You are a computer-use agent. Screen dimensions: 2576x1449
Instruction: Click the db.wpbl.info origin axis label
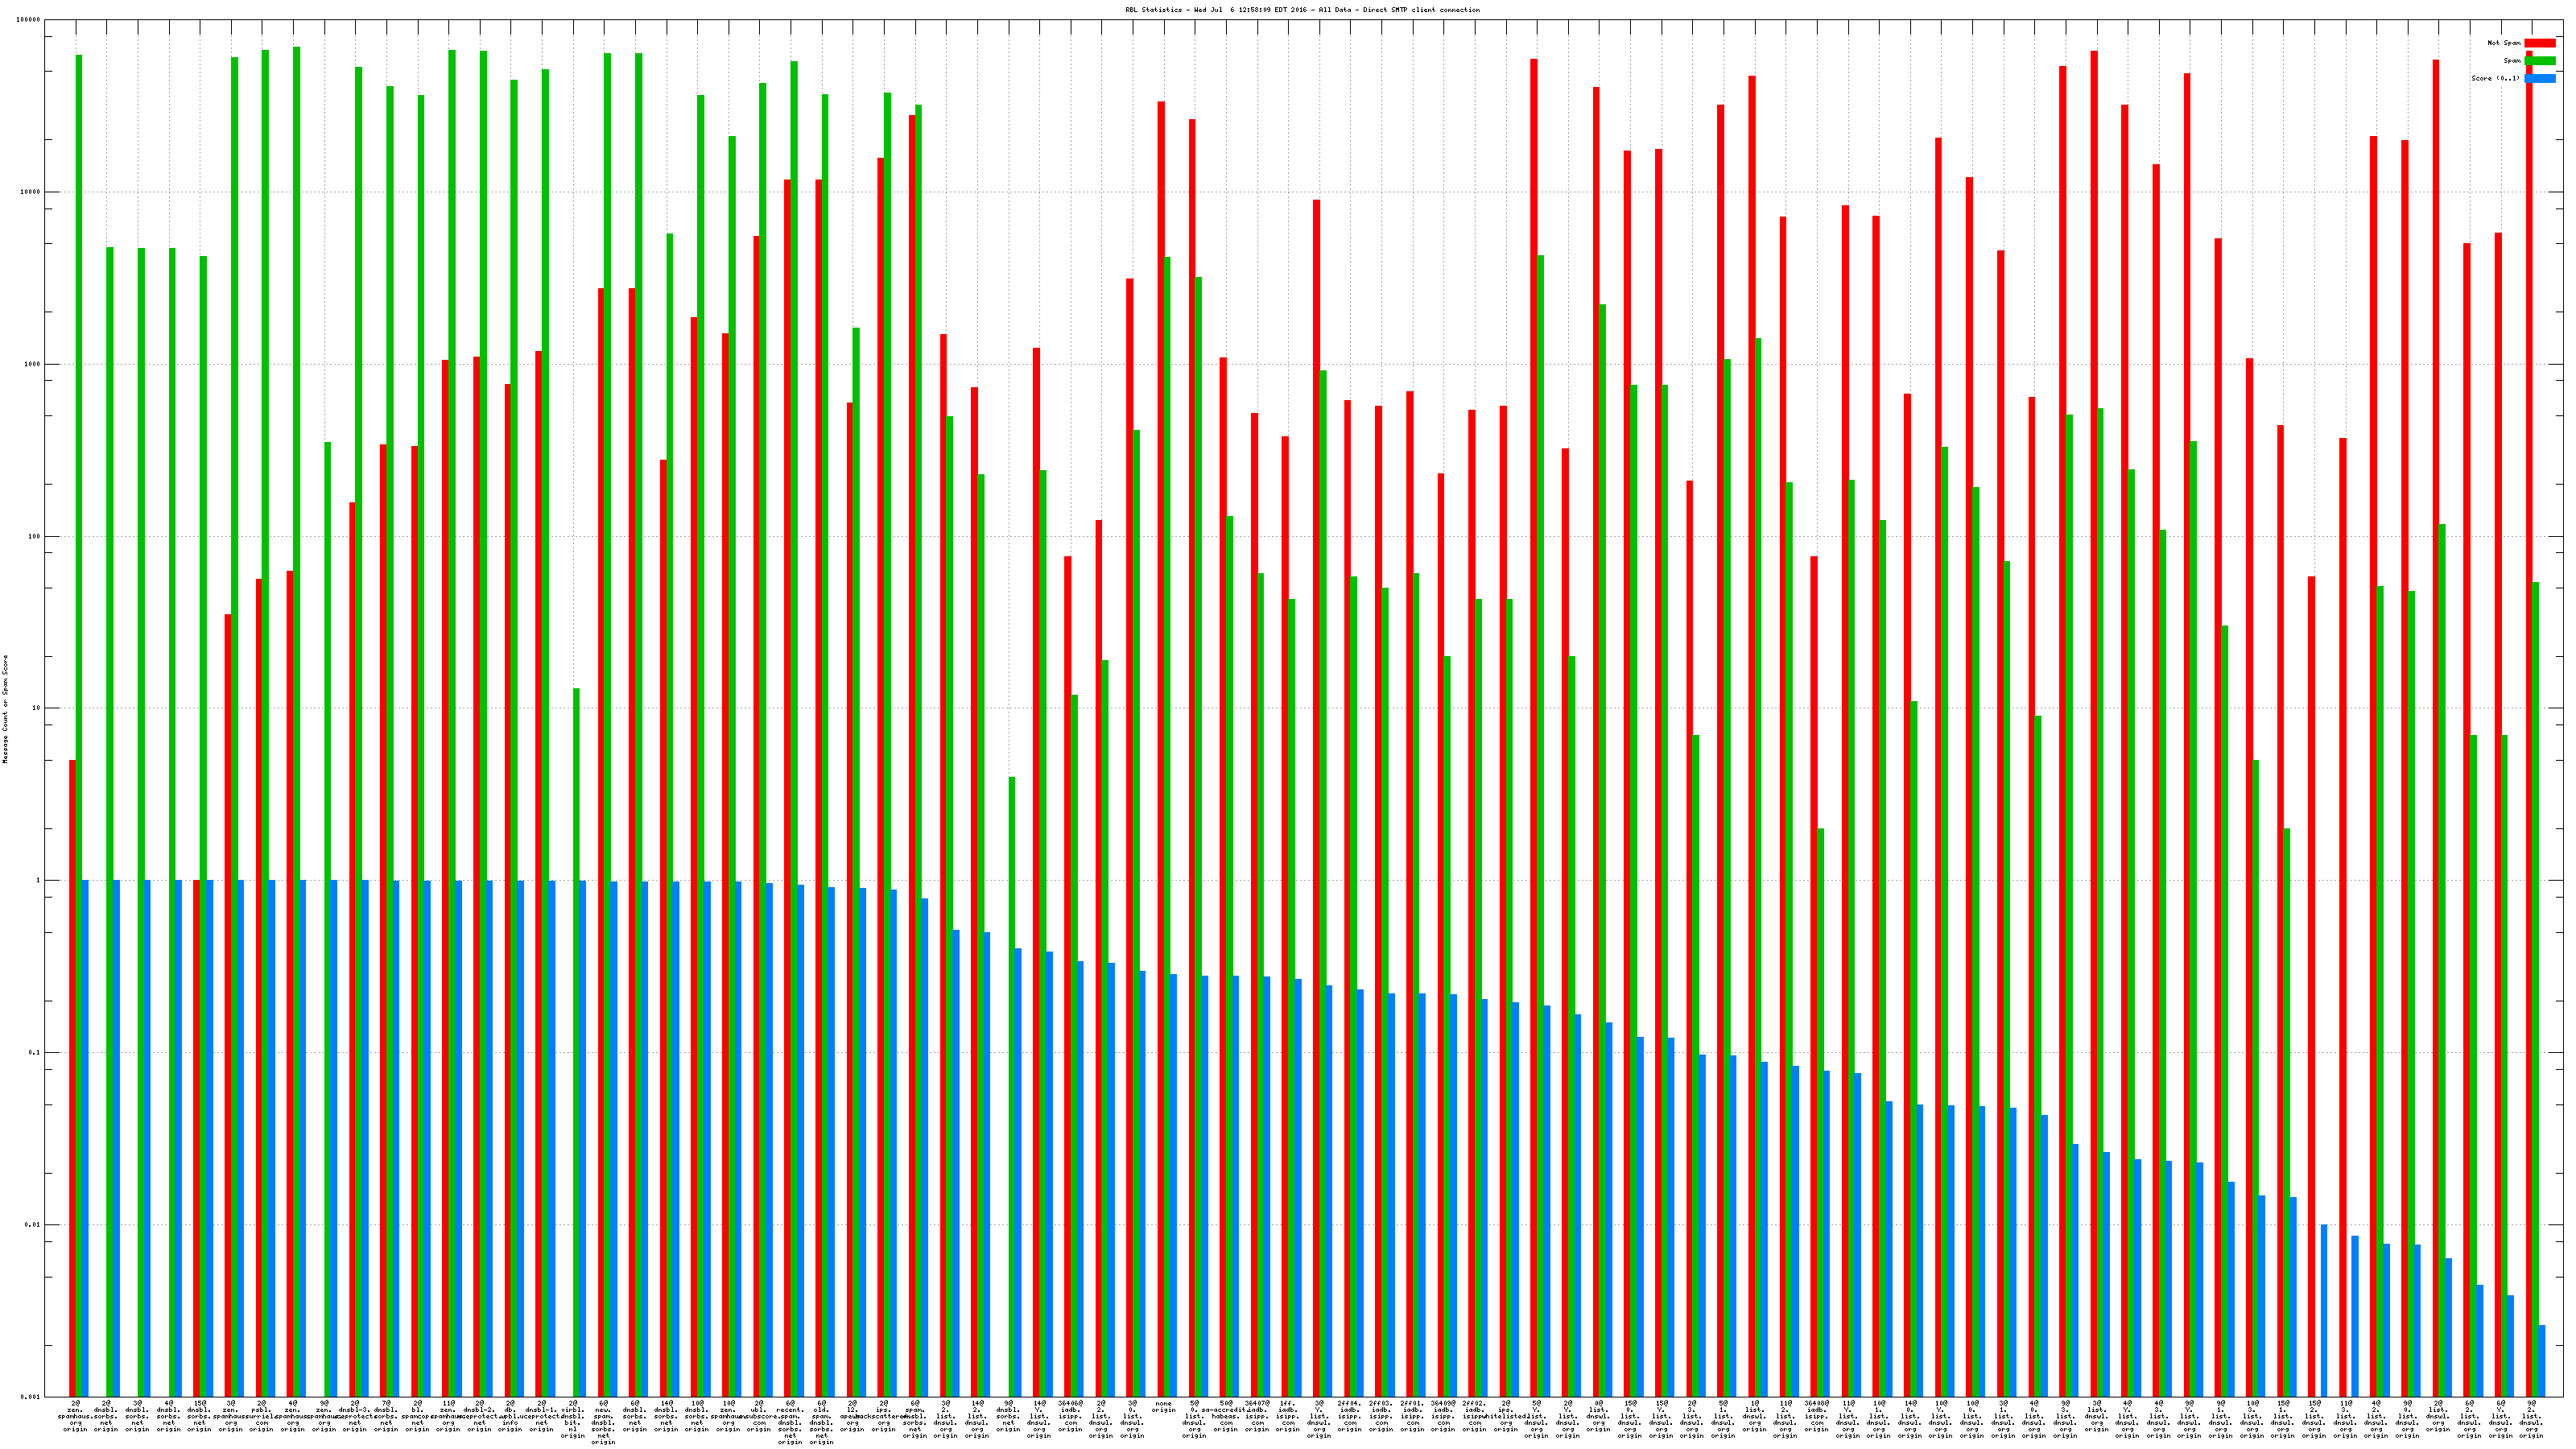510,1416
